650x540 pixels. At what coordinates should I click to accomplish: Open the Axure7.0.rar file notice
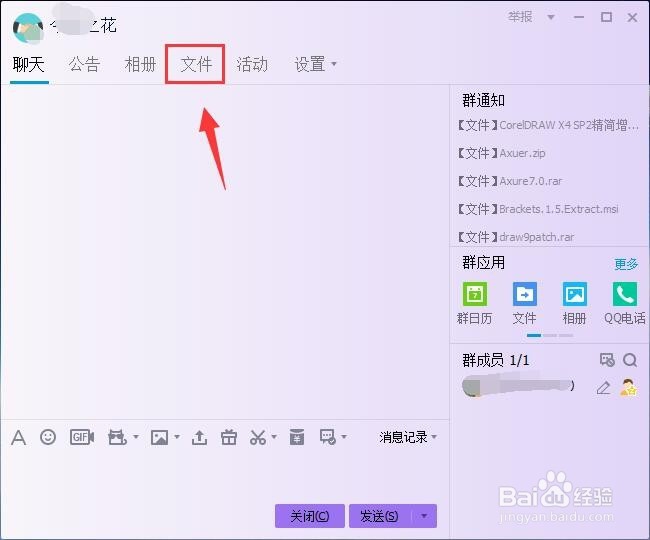510,181
